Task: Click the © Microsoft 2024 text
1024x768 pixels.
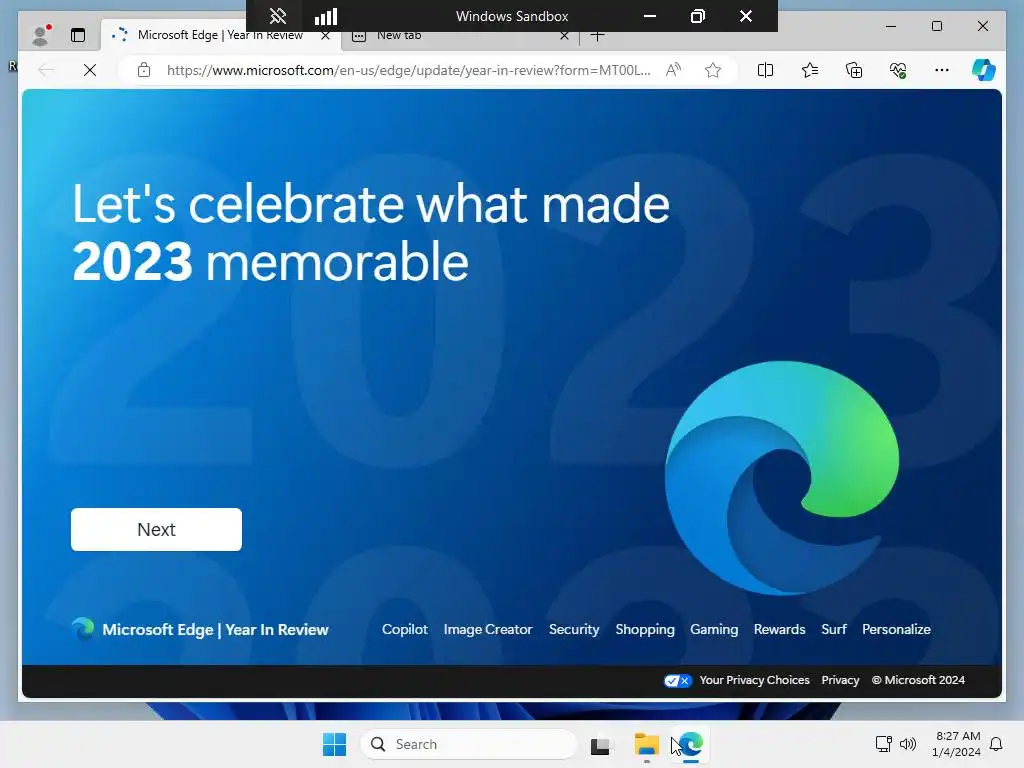Action: [918, 680]
